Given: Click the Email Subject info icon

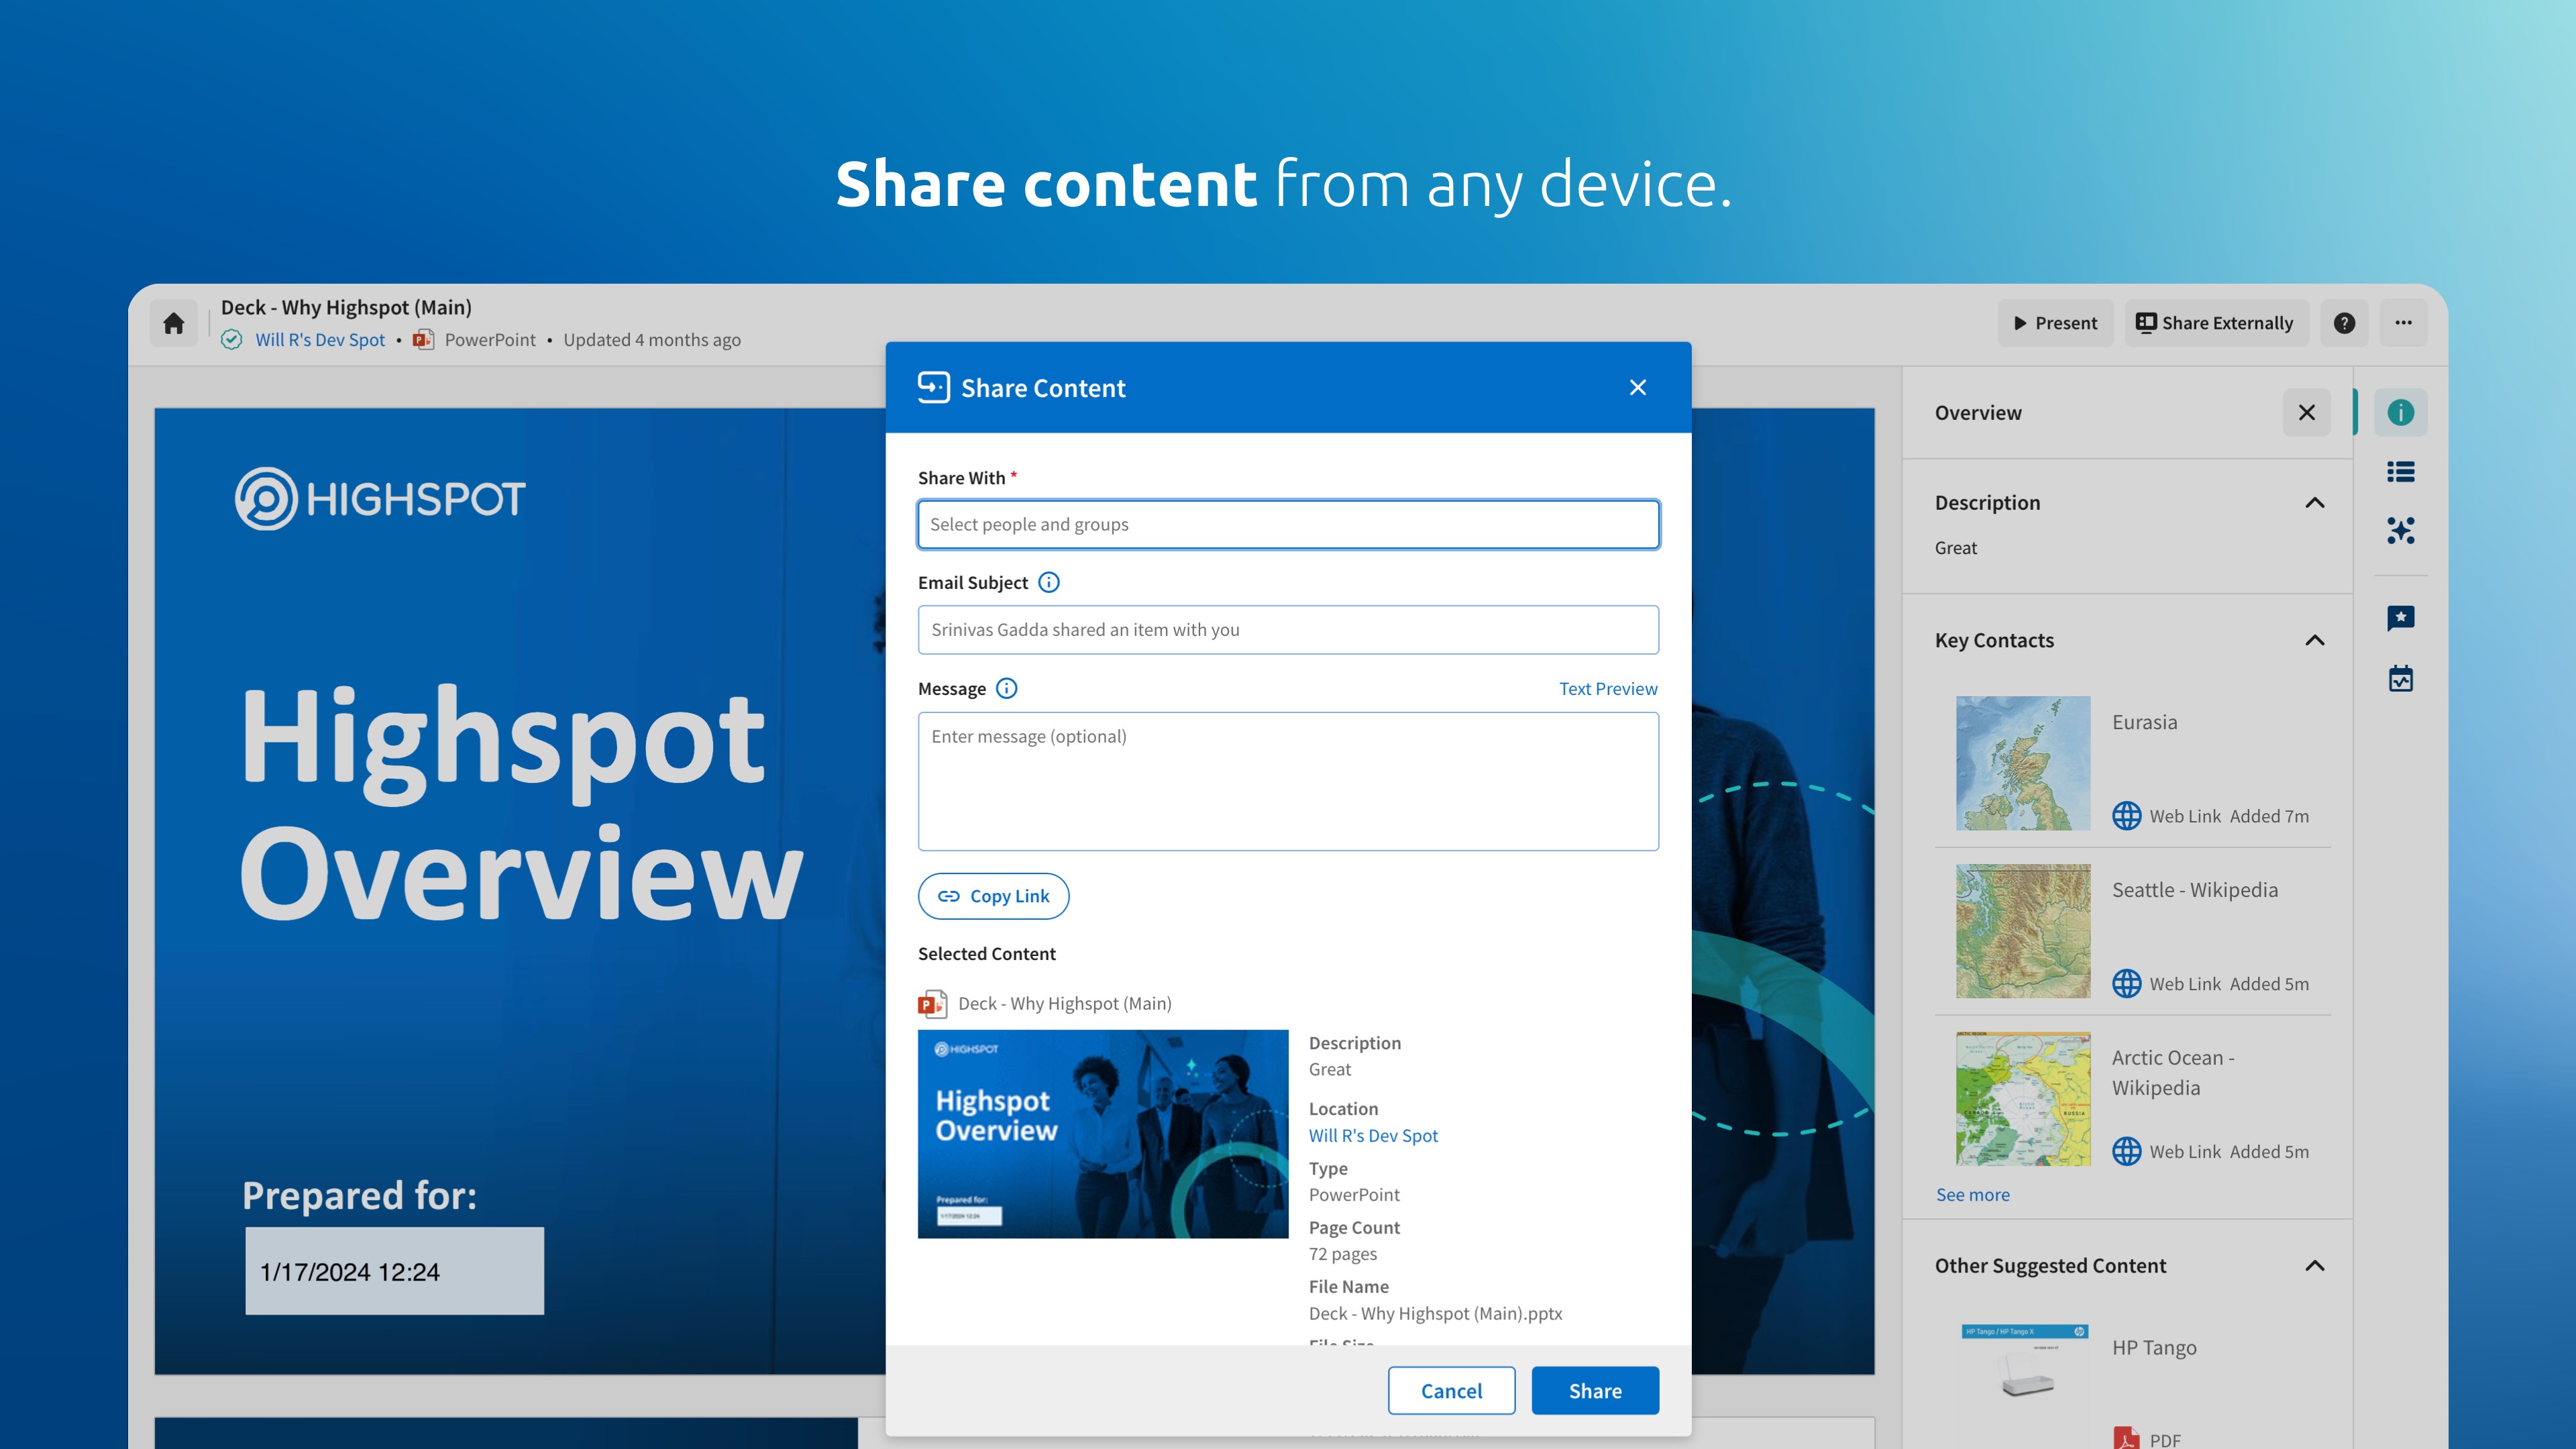Looking at the screenshot, I should [x=1048, y=582].
